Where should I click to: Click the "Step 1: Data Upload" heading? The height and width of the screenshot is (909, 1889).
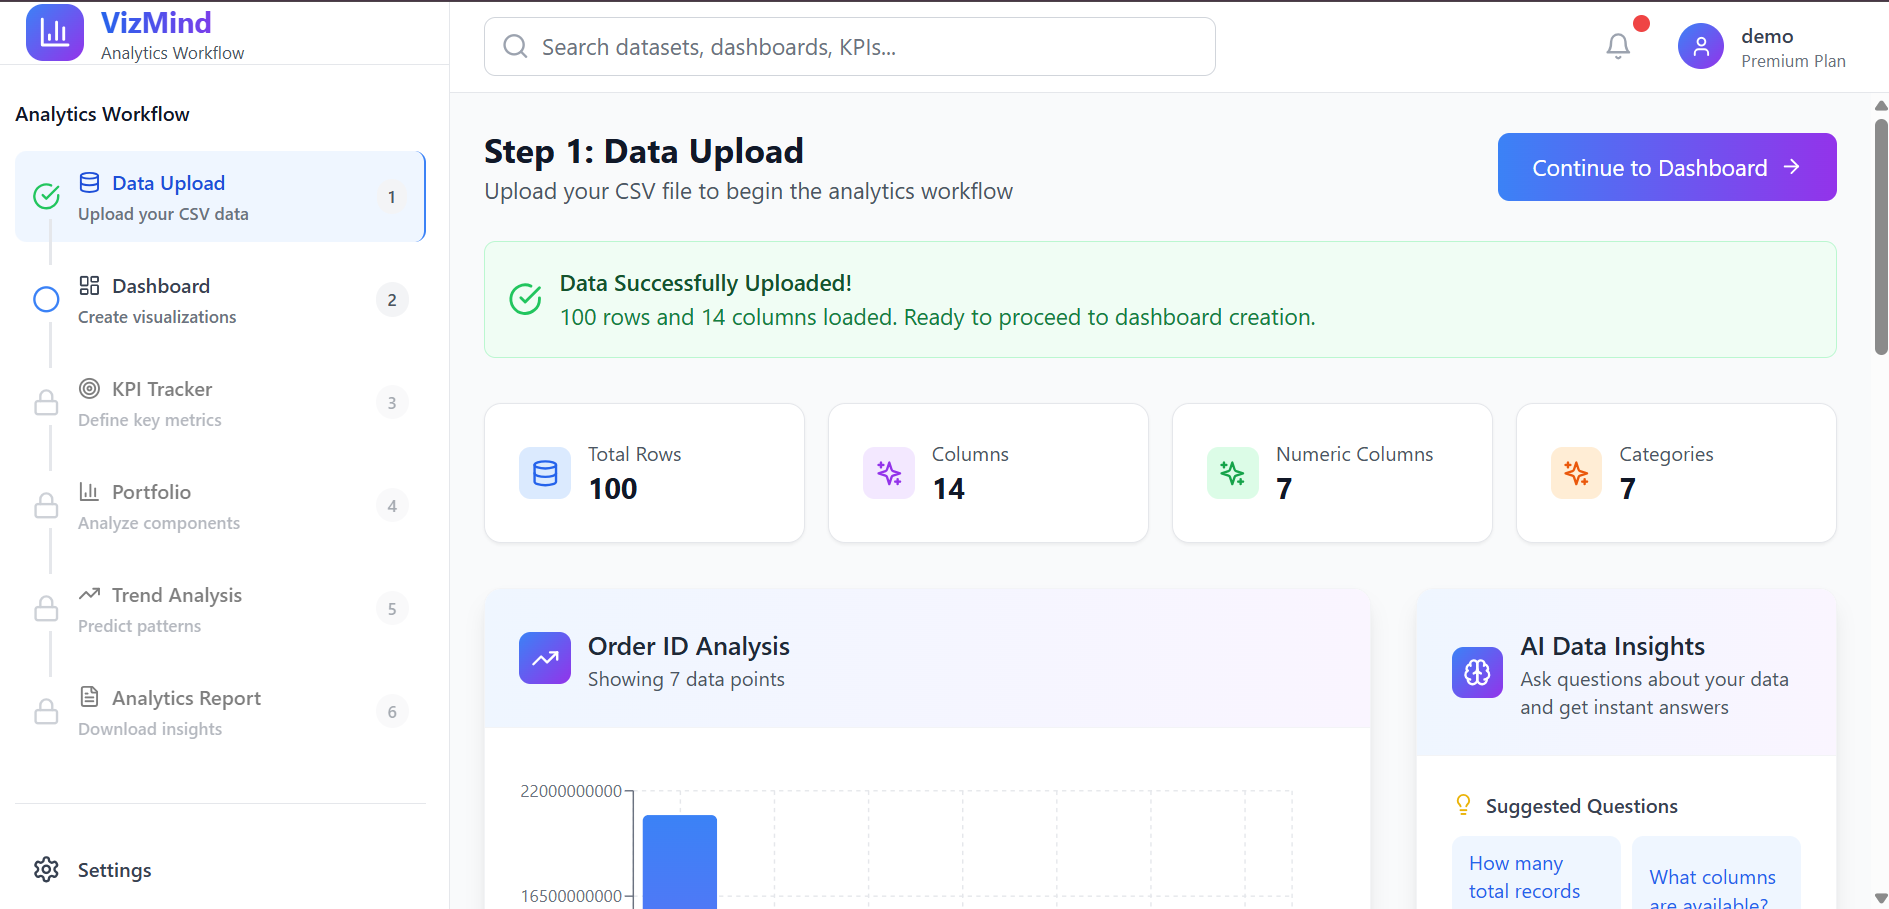(x=644, y=151)
